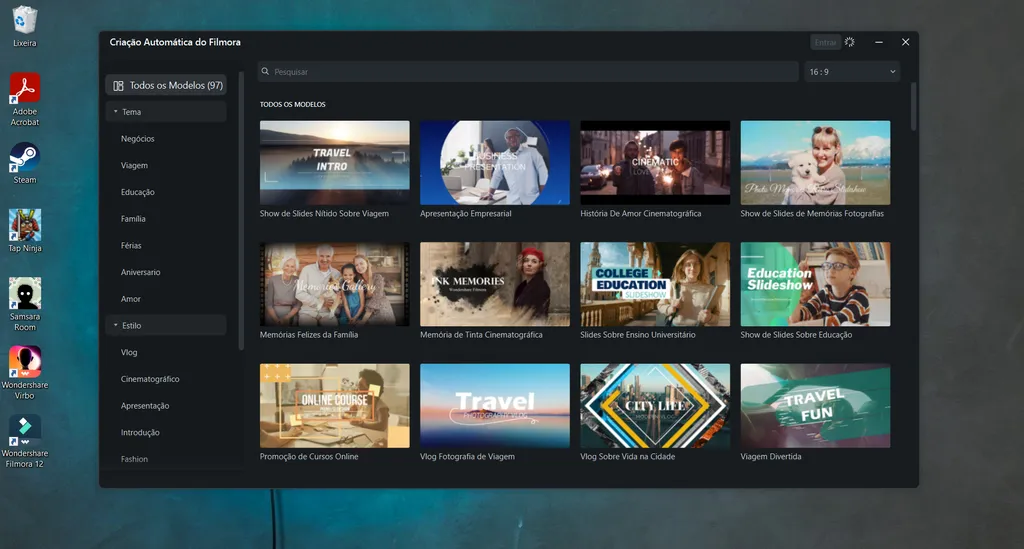Open Adobe Acrobat desktop icon
Image resolution: width=1024 pixels, height=549 pixels.
25,90
